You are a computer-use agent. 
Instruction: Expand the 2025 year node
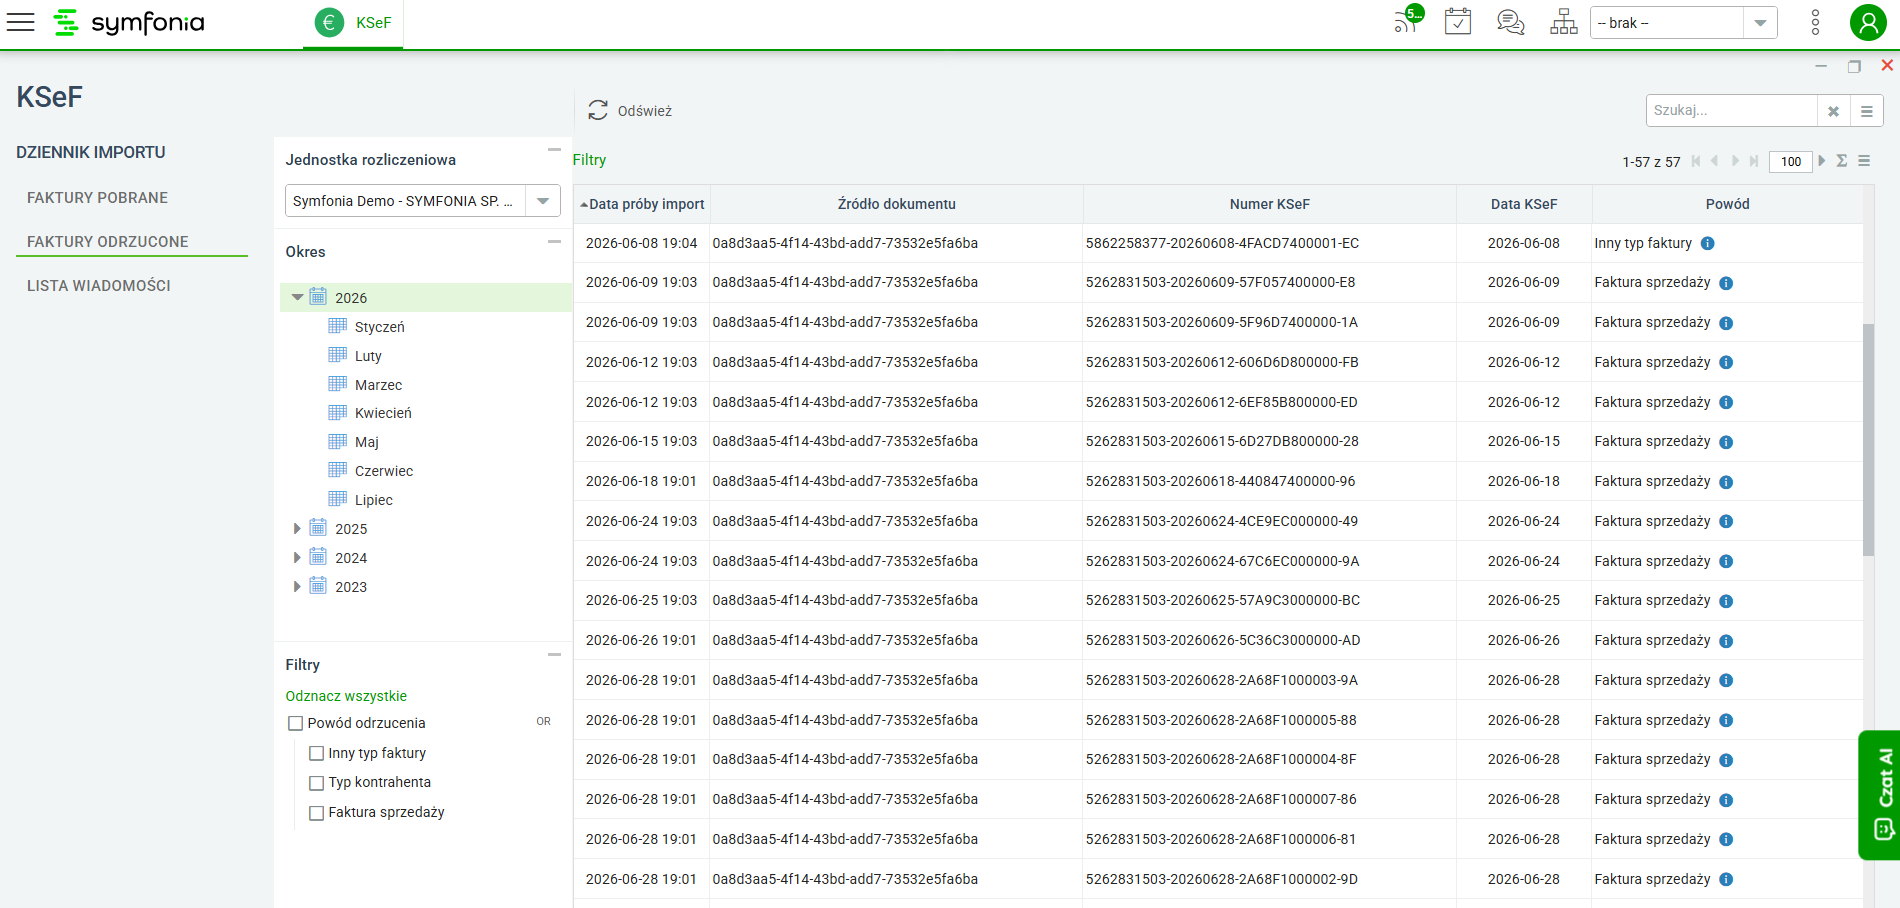click(297, 529)
